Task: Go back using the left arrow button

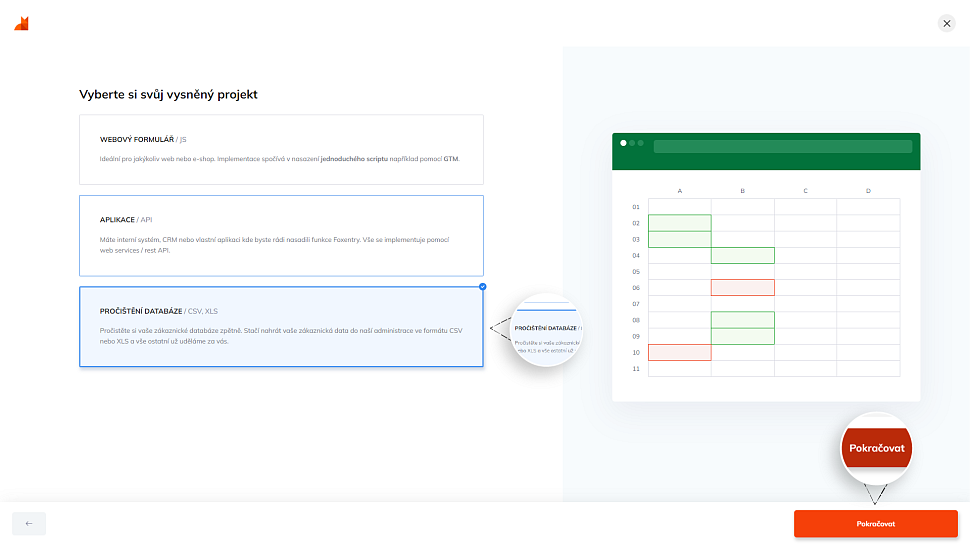Action: coord(29,523)
